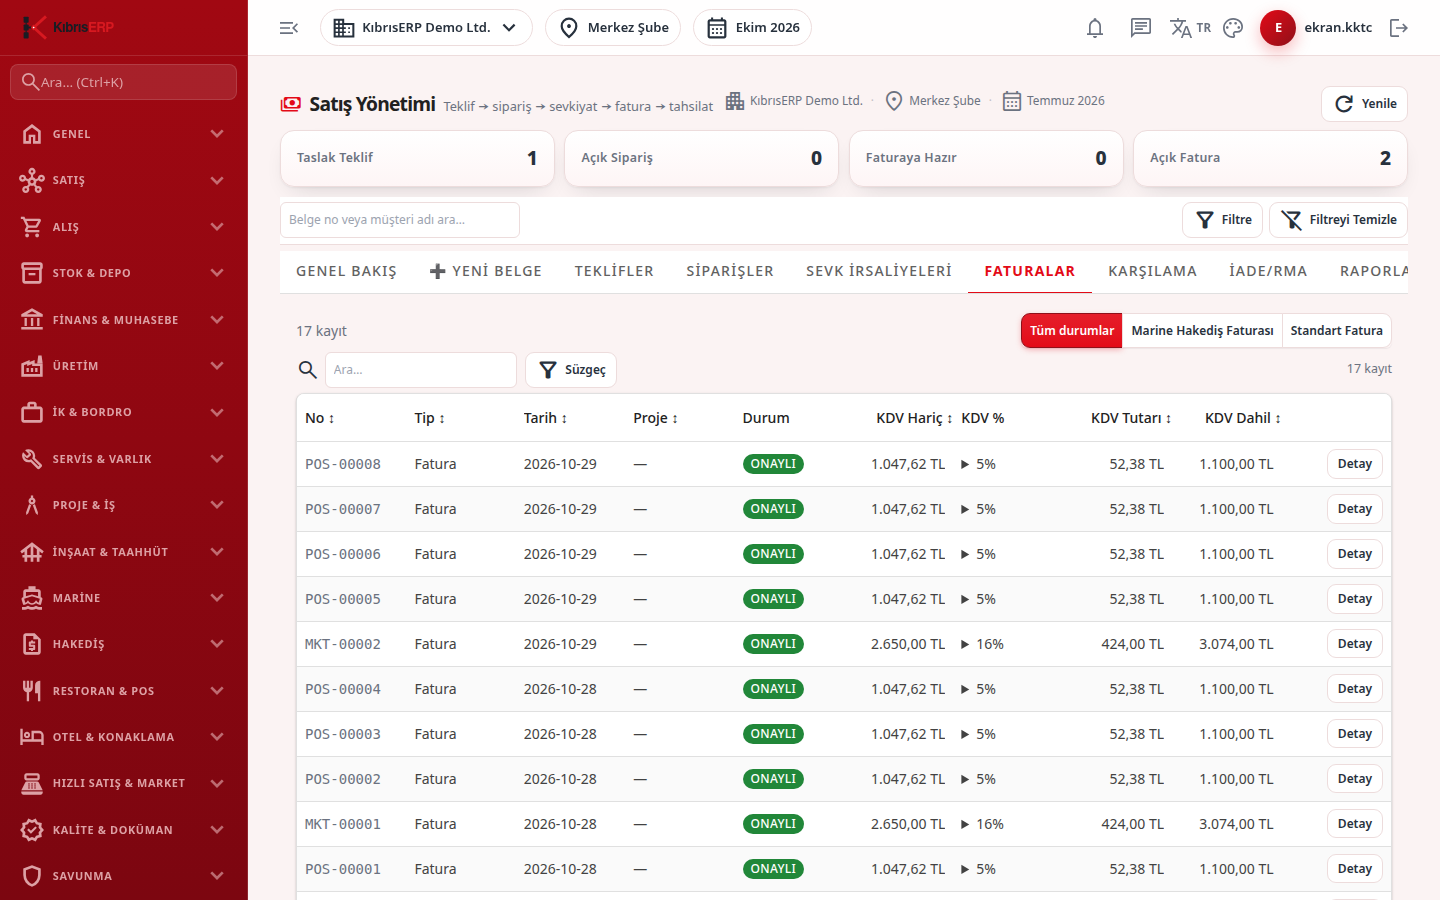Select the Marine Hakediş Faturası filter
This screenshot has width=1440, height=900.
(x=1202, y=331)
